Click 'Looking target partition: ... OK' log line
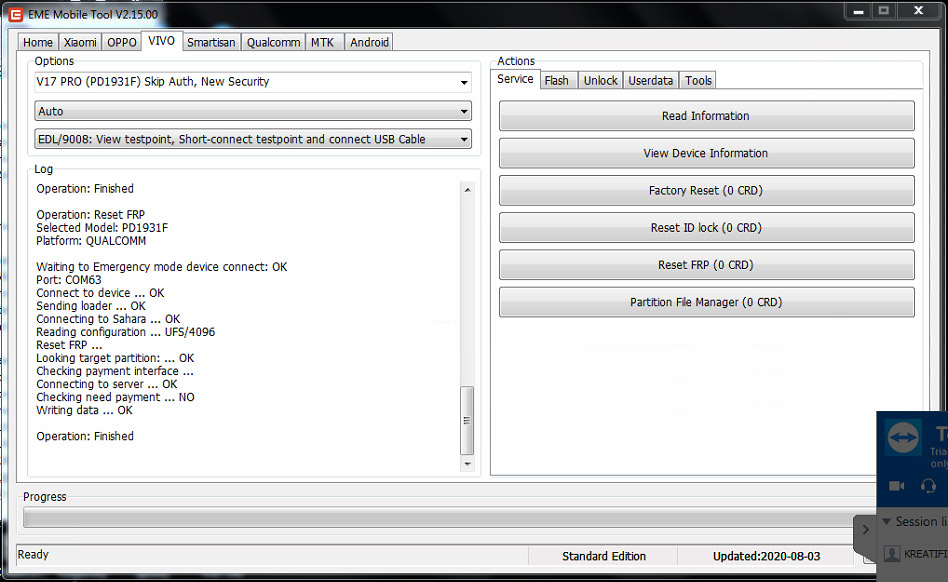Image resolution: width=948 pixels, height=582 pixels. point(115,358)
